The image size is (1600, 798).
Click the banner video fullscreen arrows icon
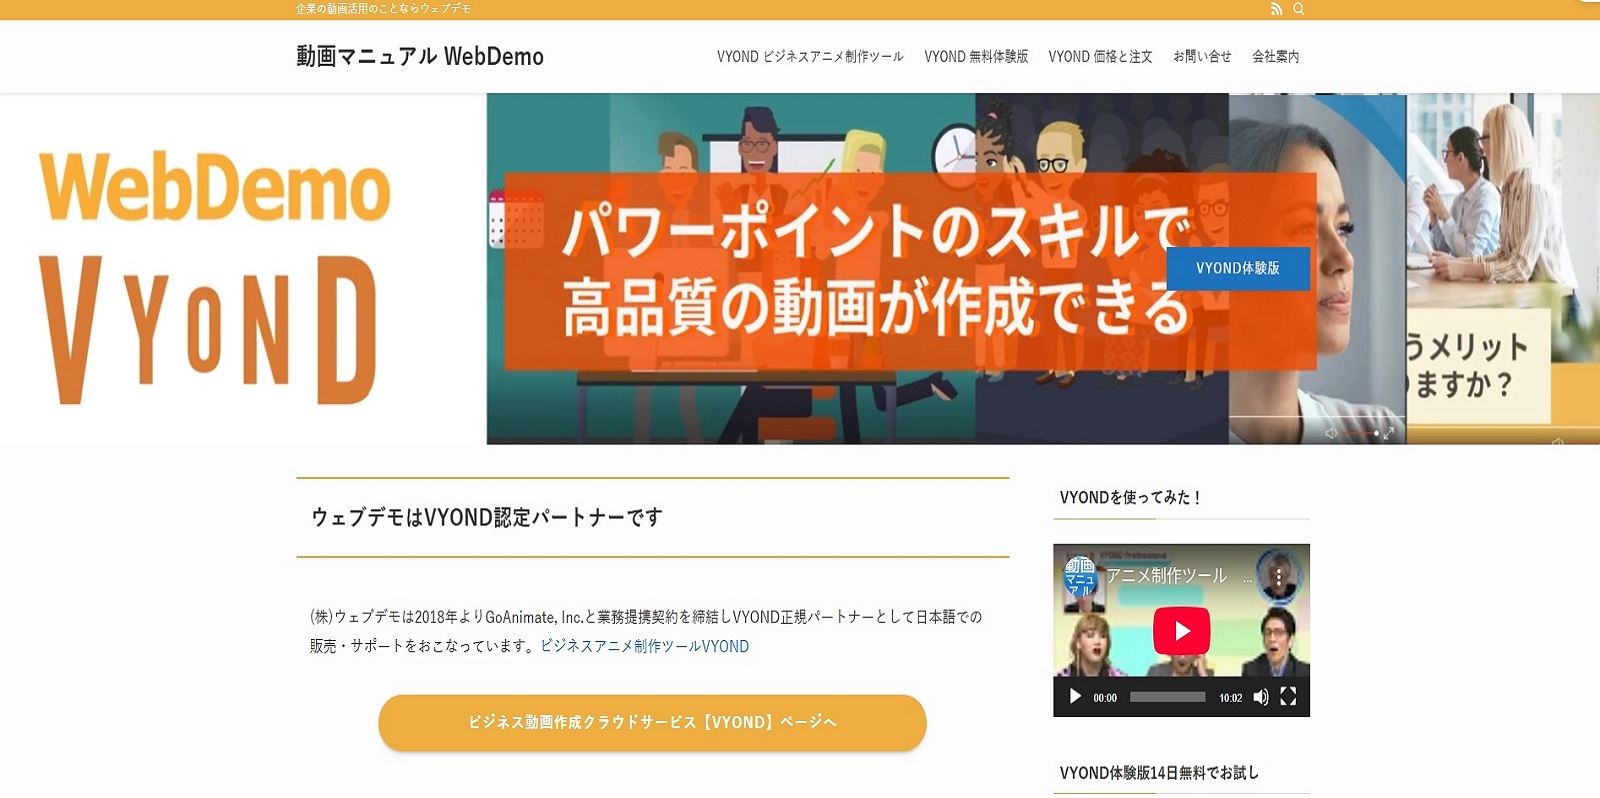(x=1389, y=433)
